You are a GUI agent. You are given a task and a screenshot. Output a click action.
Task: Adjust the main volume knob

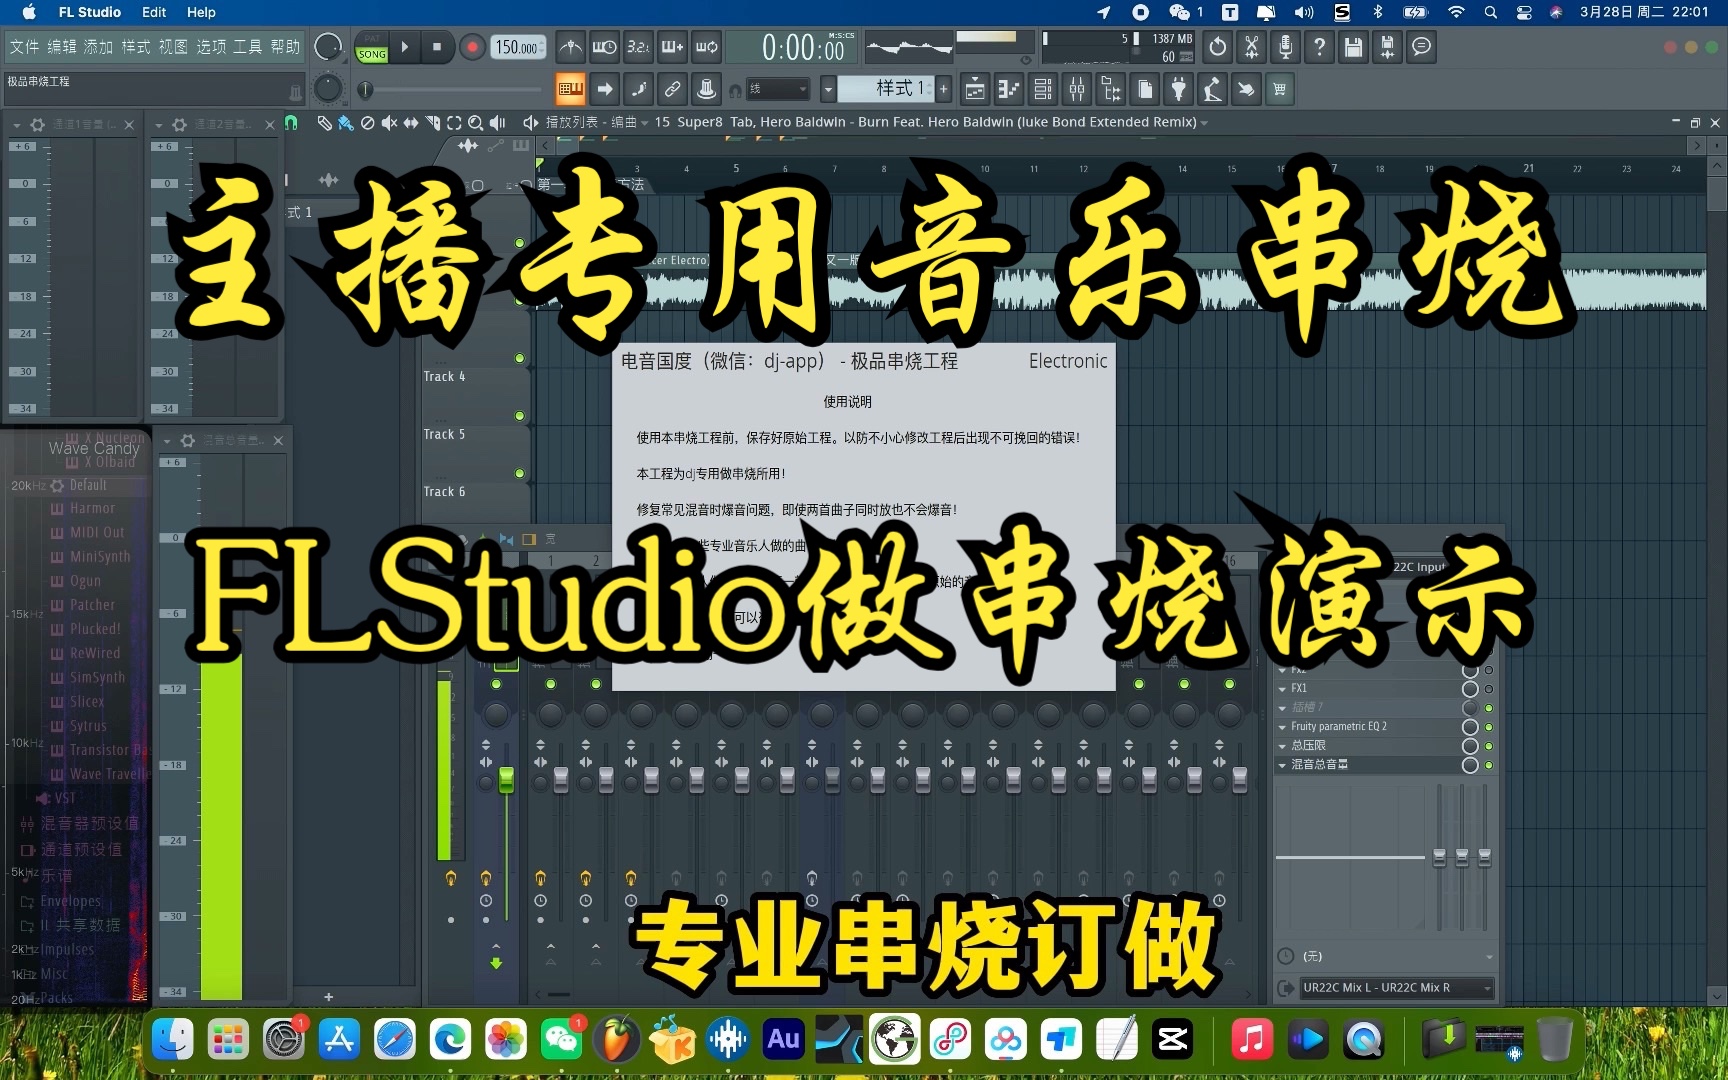tap(328, 47)
